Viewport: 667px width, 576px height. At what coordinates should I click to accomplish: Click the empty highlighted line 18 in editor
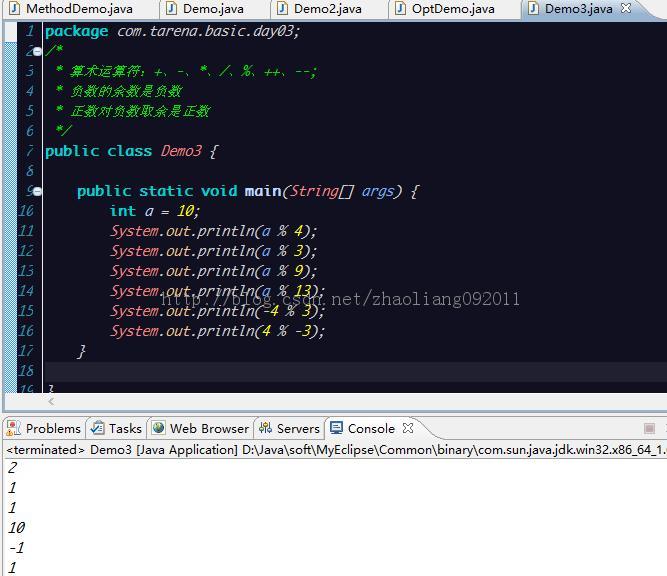pyautogui.click(x=356, y=371)
